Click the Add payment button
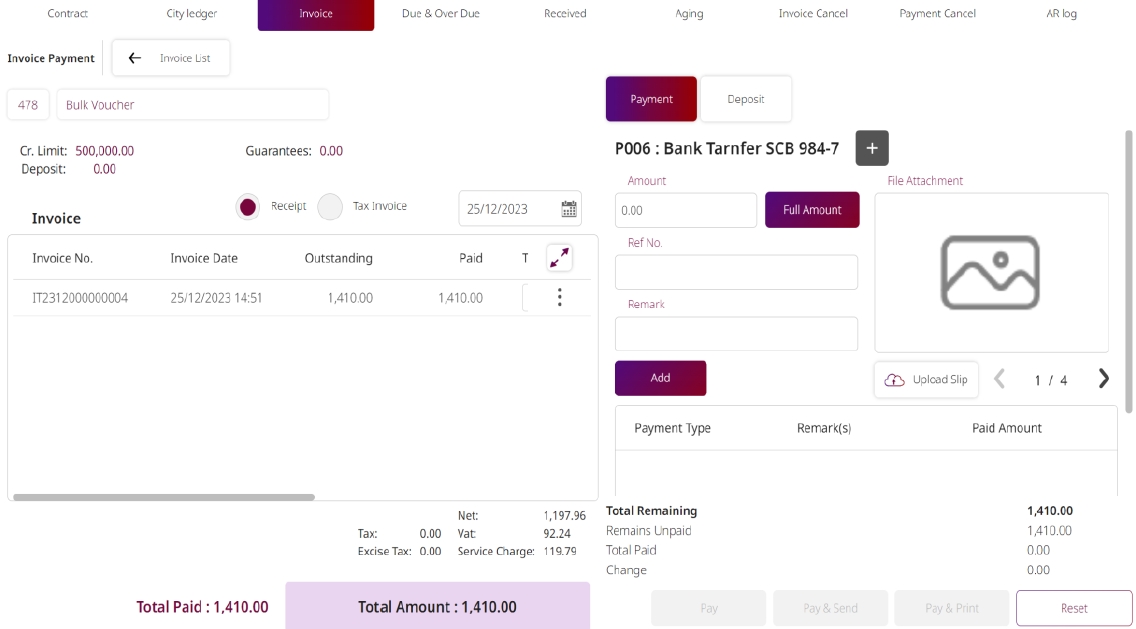 (660, 378)
